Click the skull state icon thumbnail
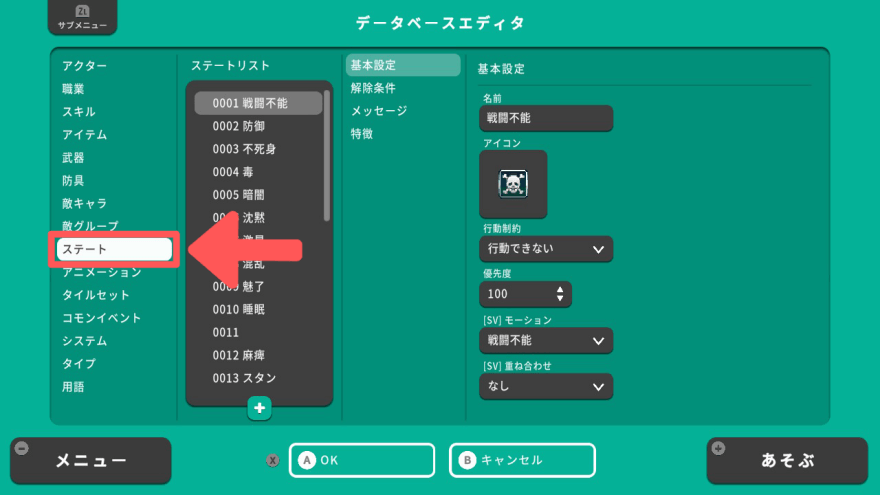This screenshot has height=495, width=880. tap(513, 184)
